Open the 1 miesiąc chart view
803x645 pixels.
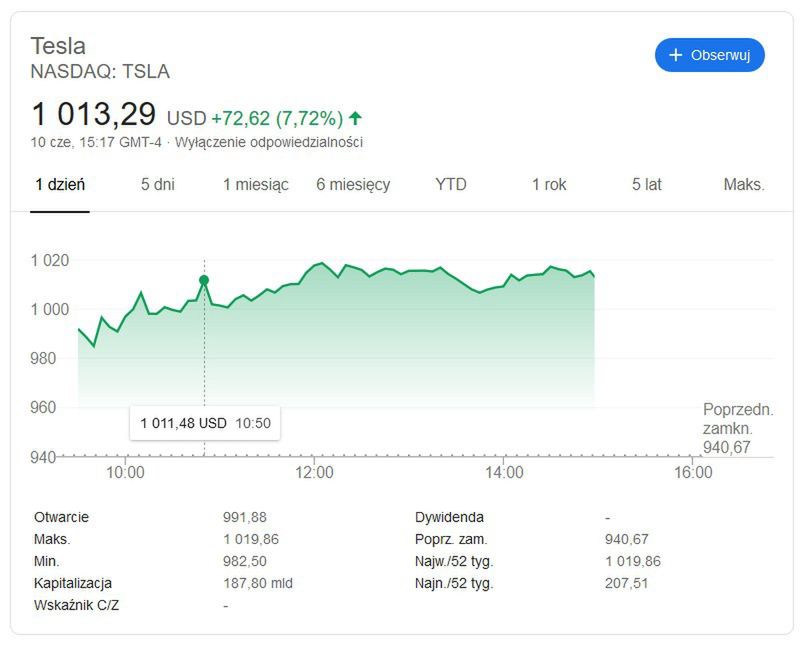click(255, 185)
